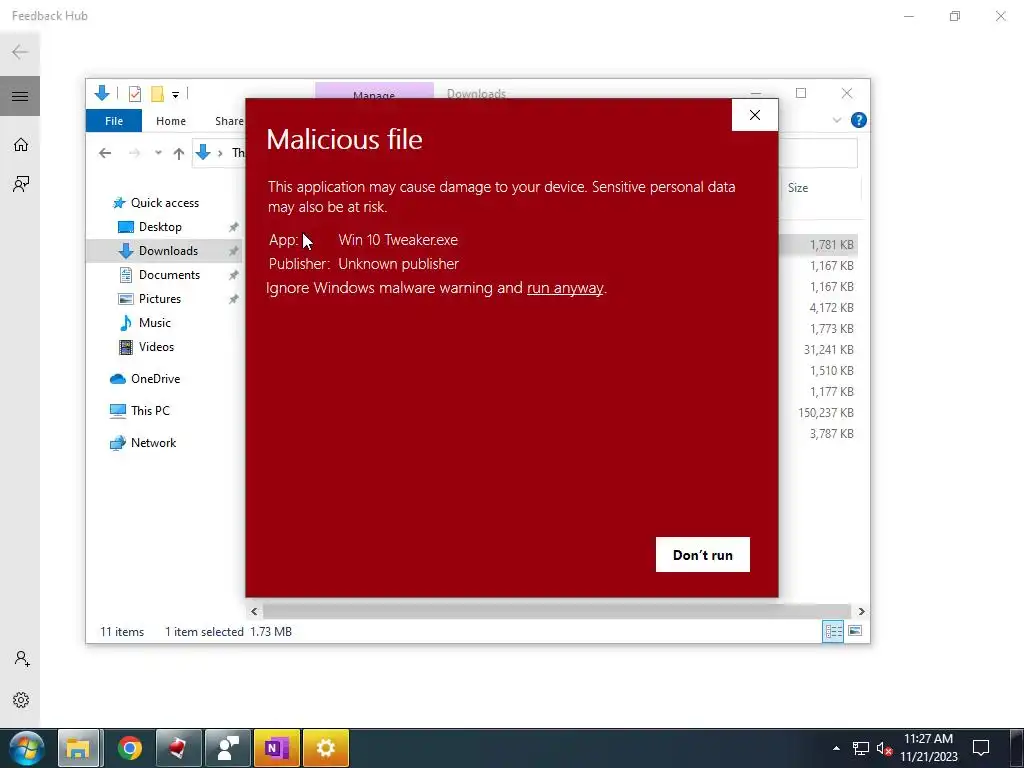Select This PC in navigation pane
This screenshot has height=768, width=1024.
tap(150, 411)
